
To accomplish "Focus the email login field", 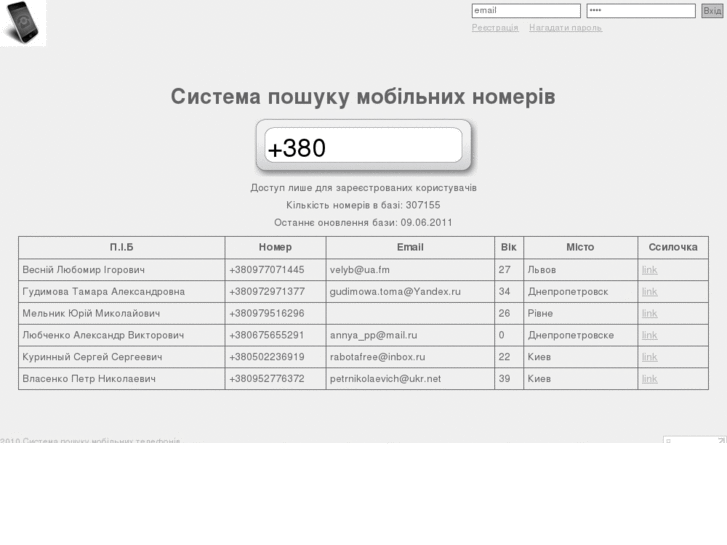I will click(x=526, y=11).
